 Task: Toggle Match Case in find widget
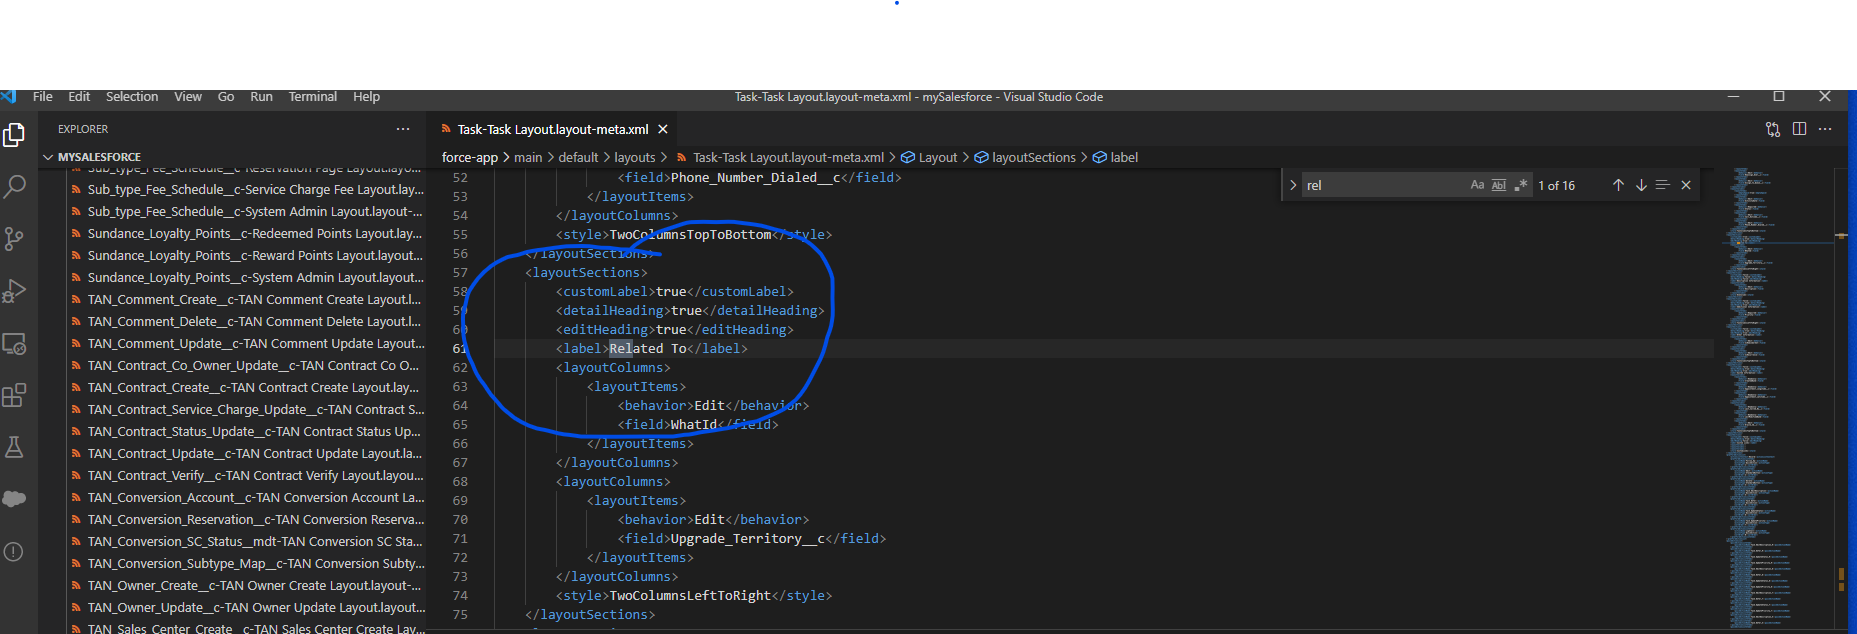tap(1477, 185)
